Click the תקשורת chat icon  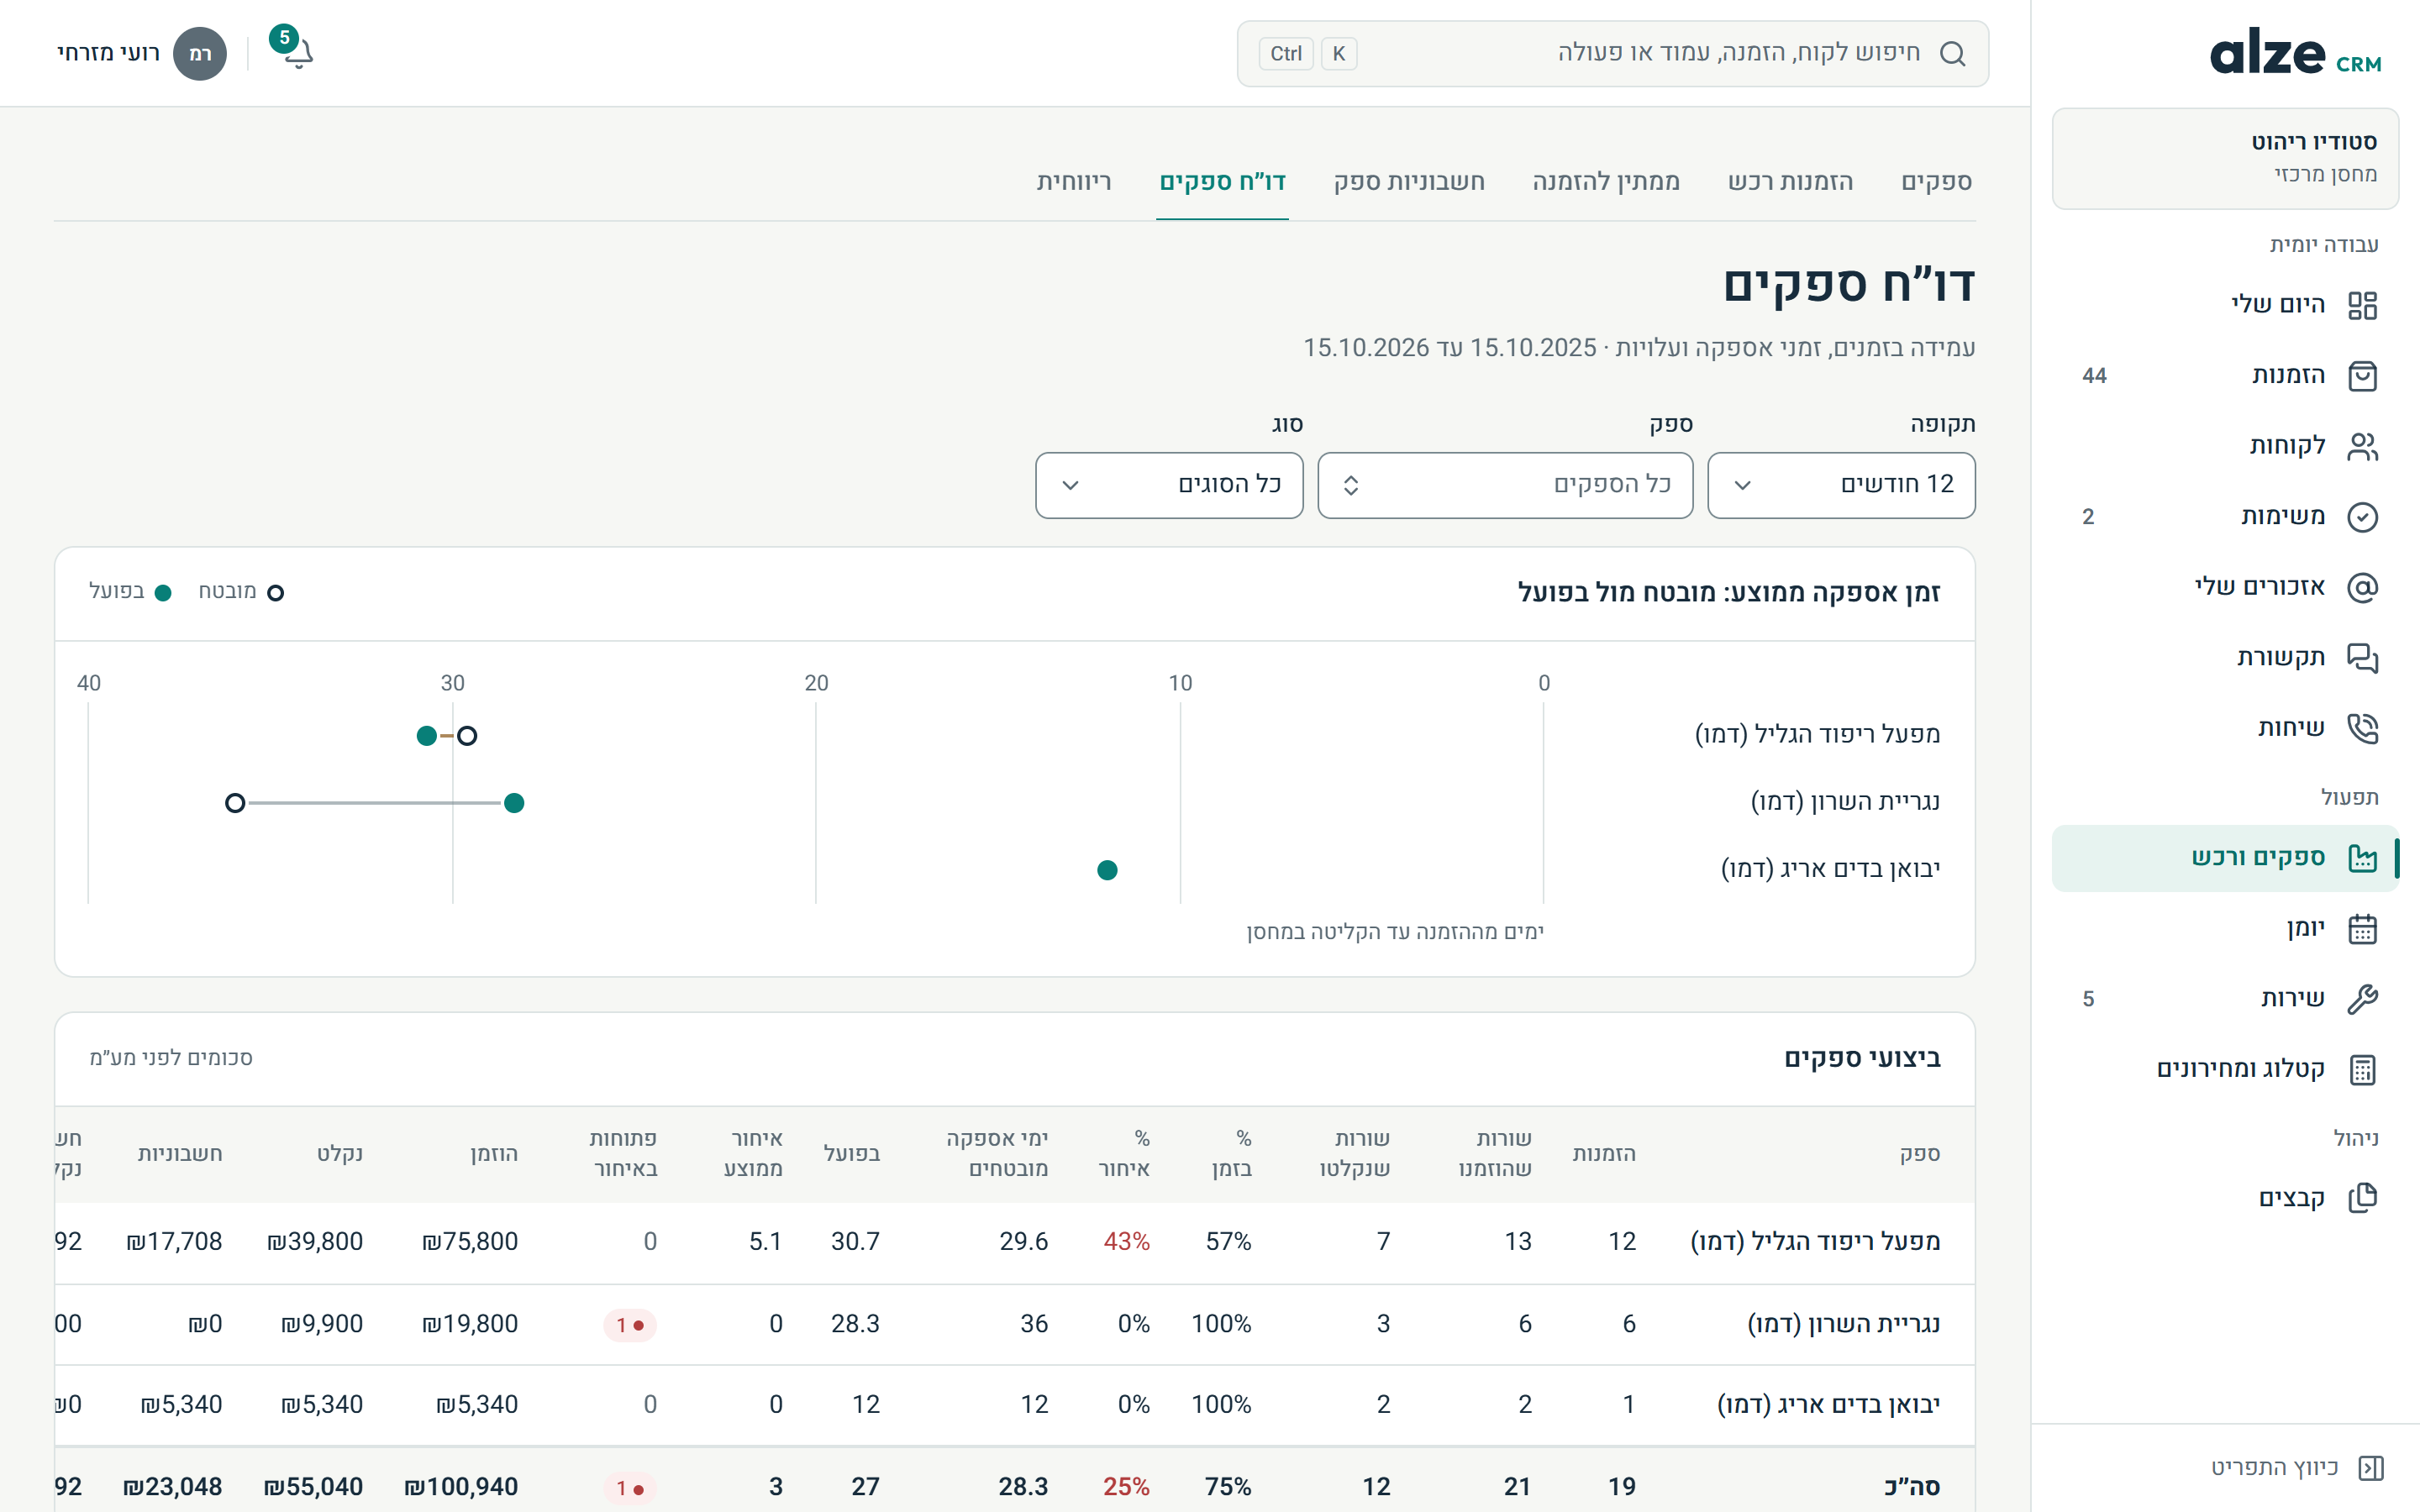point(2362,658)
